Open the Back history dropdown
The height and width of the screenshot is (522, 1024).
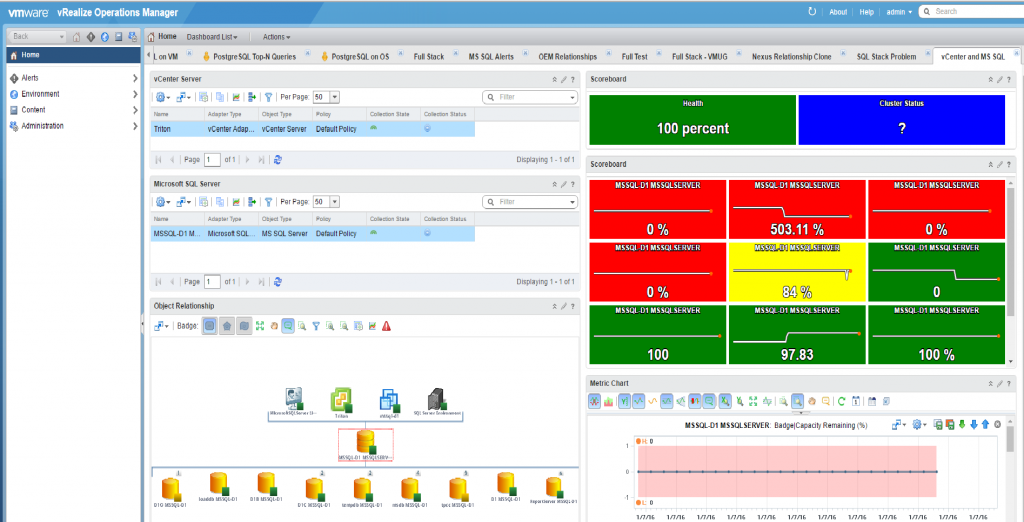click(62, 37)
